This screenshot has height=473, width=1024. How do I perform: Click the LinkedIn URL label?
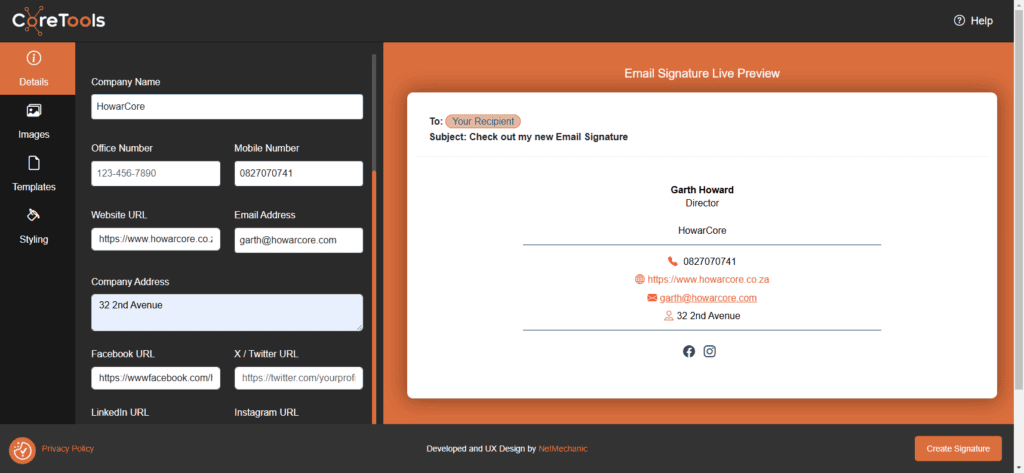pos(120,412)
